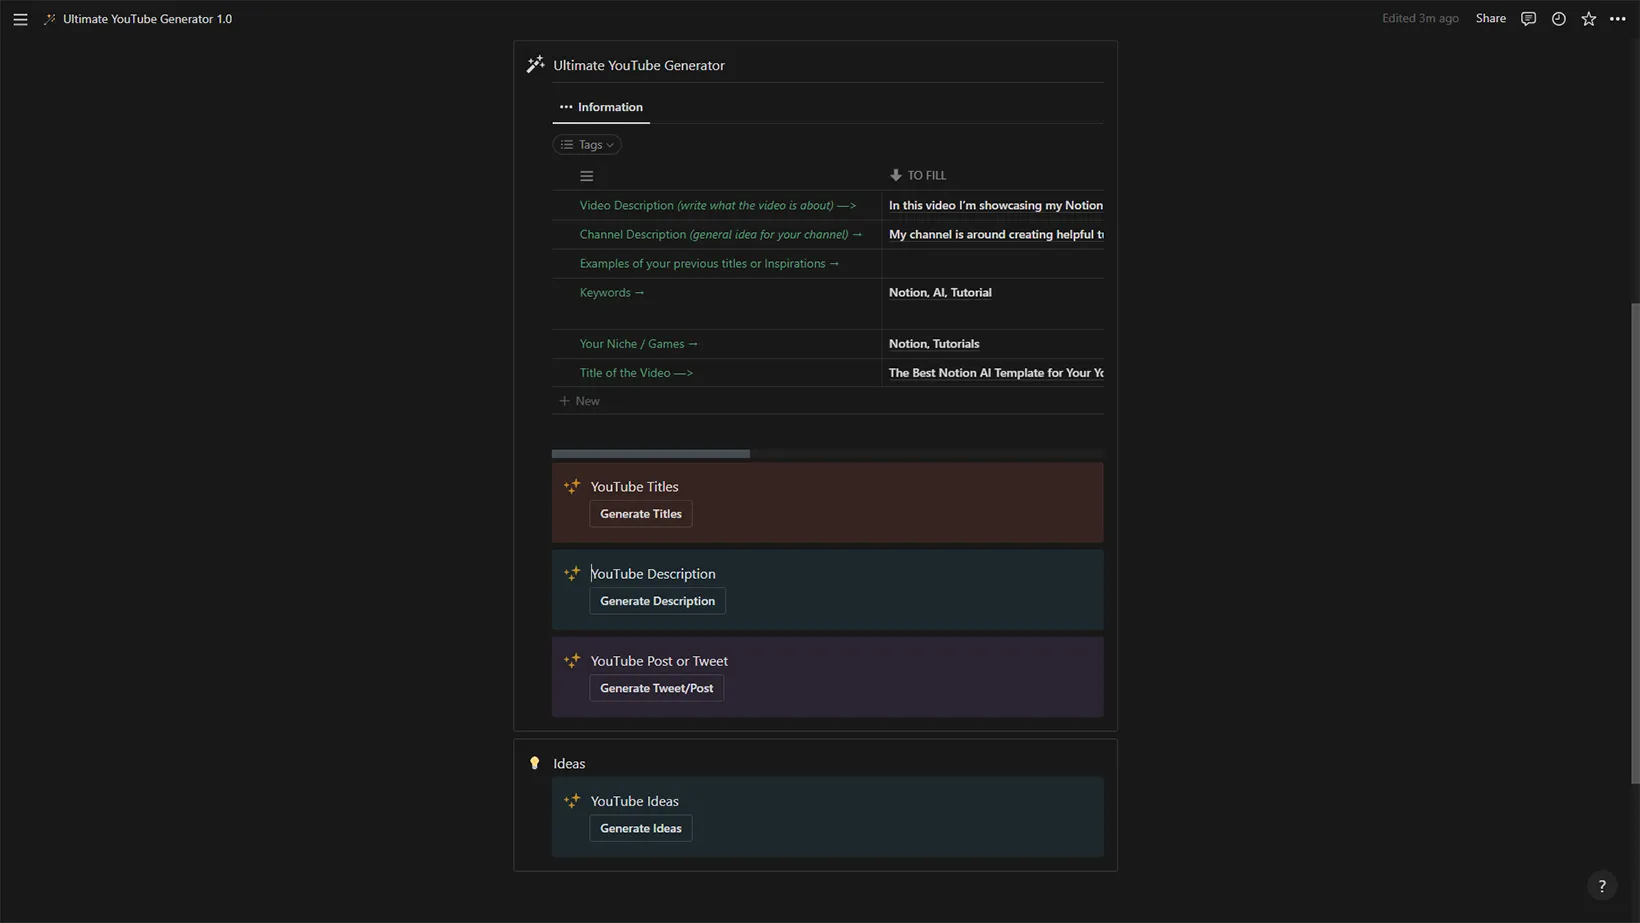1640x923 pixels.
Task: Click the YouTube Post or Tweet heading
Action: pyautogui.click(x=659, y=661)
